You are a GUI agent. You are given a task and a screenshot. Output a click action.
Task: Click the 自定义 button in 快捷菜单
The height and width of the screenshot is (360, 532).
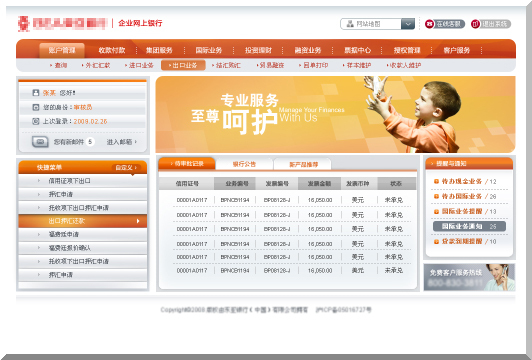click(126, 168)
